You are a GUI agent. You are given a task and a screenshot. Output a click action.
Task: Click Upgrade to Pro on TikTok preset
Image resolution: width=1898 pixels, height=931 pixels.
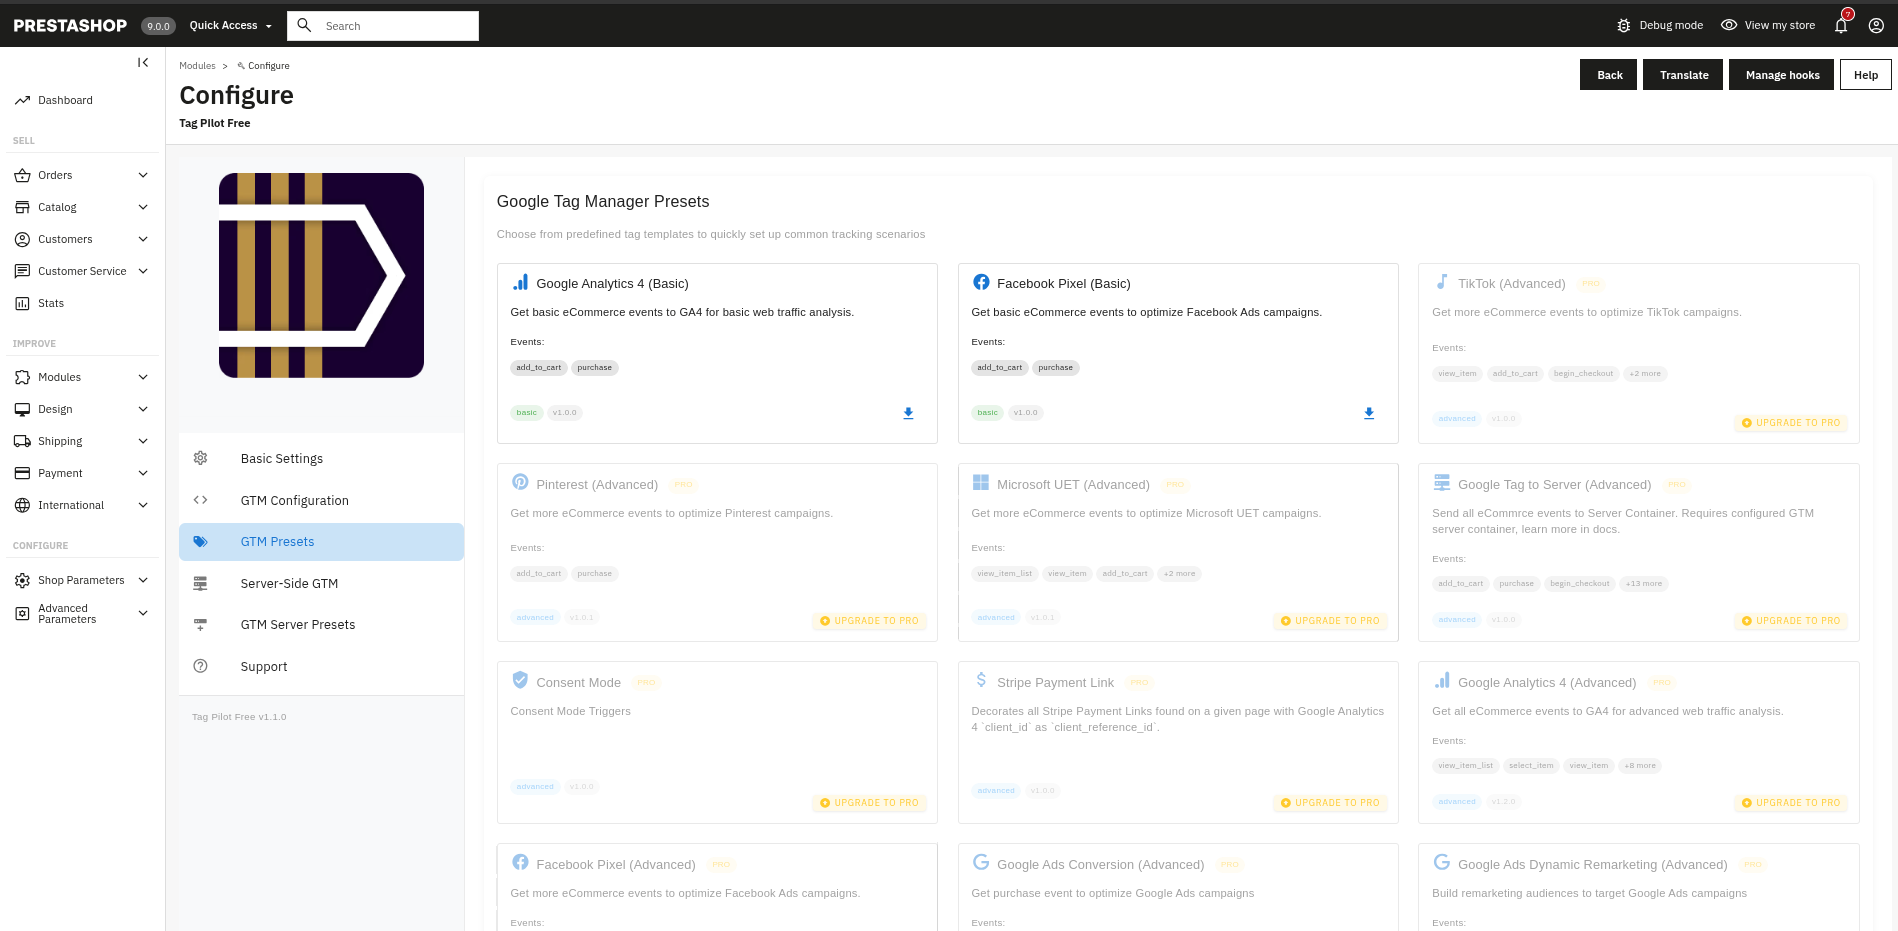coord(1790,423)
